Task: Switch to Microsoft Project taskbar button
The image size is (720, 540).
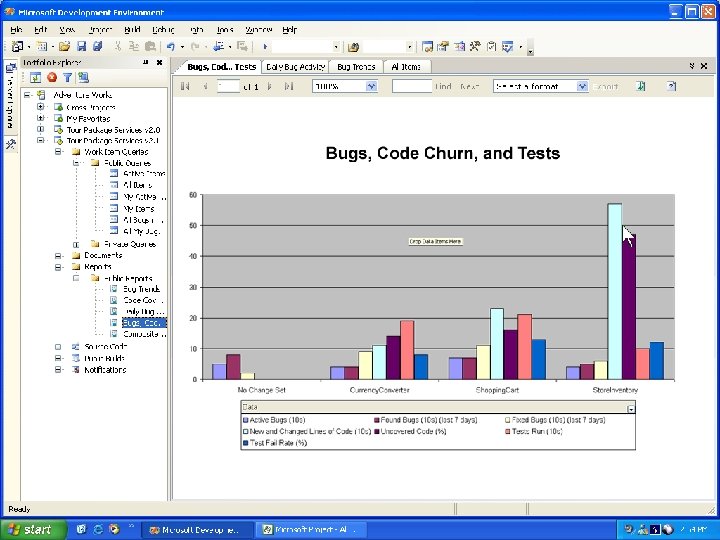Action: point(312,530)
